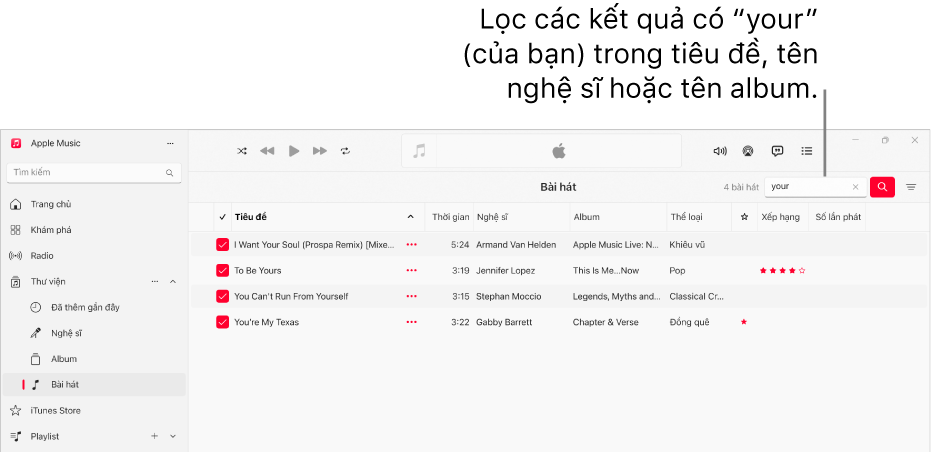The image size is (934, 452).
Task: Sort by favorite star column
Action: click(744, 217)
